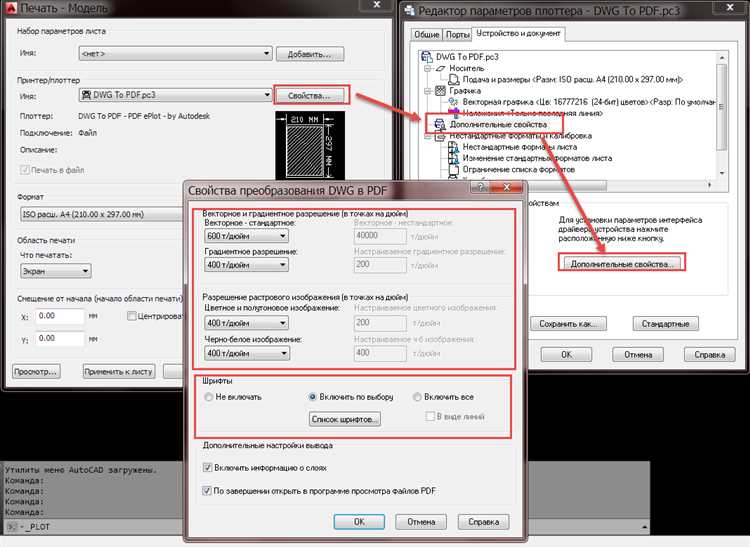This screenshot has width=750, height=547.
Task: Click Дополнительные свойства... button in plotter editor
Action: 621,264
